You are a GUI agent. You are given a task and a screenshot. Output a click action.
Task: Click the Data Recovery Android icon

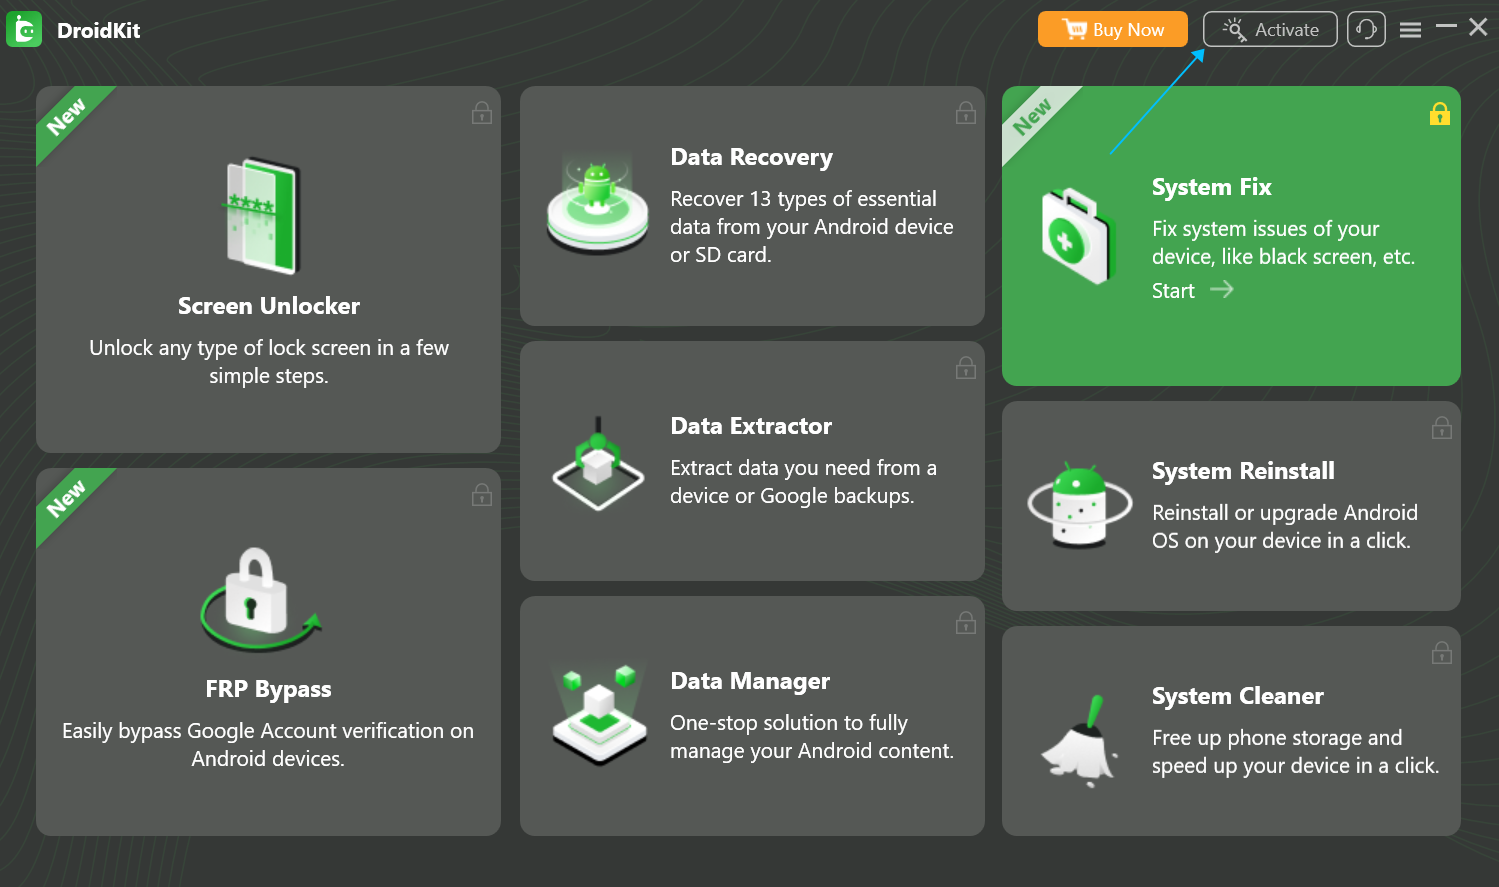[x=597, y=203]
